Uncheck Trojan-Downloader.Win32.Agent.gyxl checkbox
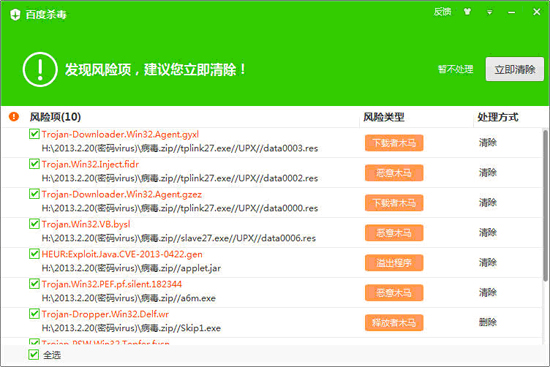Screen dimensions: 550x367 (34, 134)
